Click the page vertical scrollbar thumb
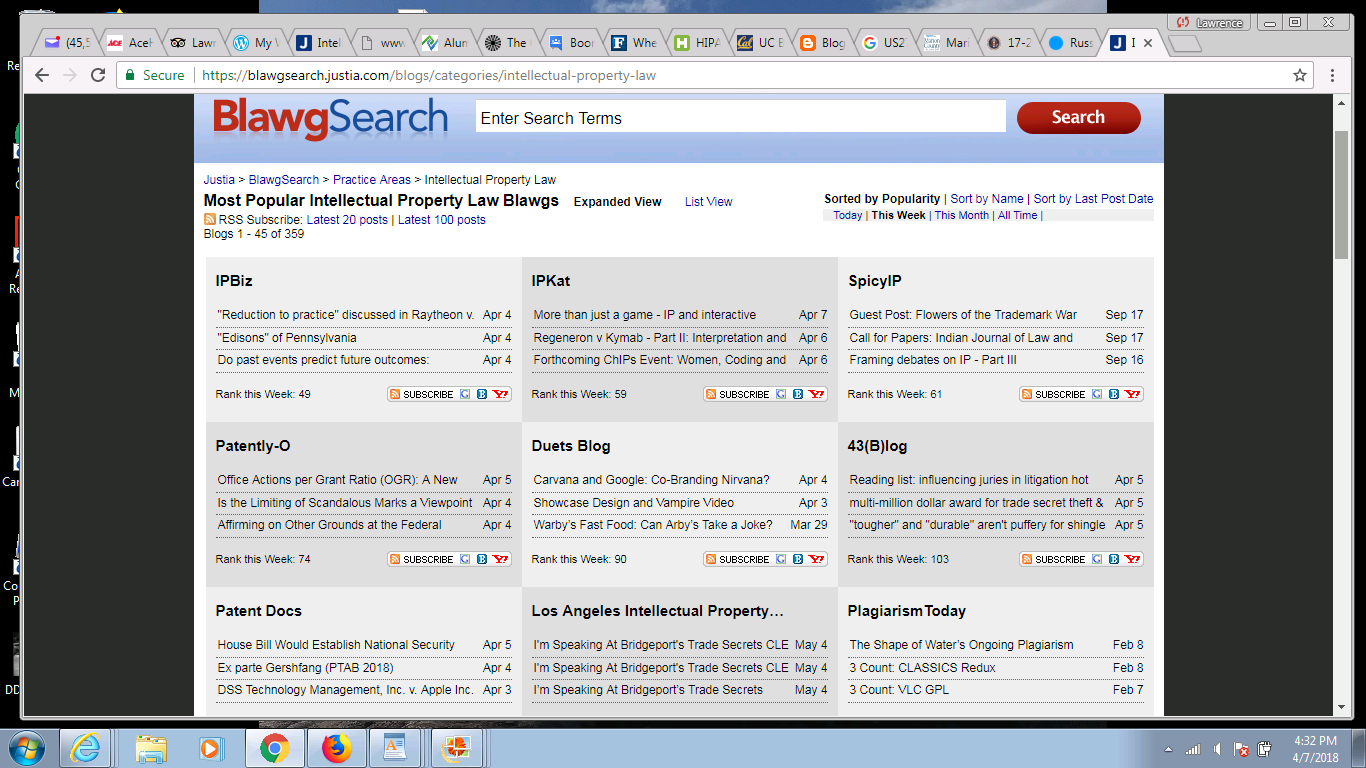Image resolution: width=1366 pixels, height=768 pixels. click(1341, 194)
